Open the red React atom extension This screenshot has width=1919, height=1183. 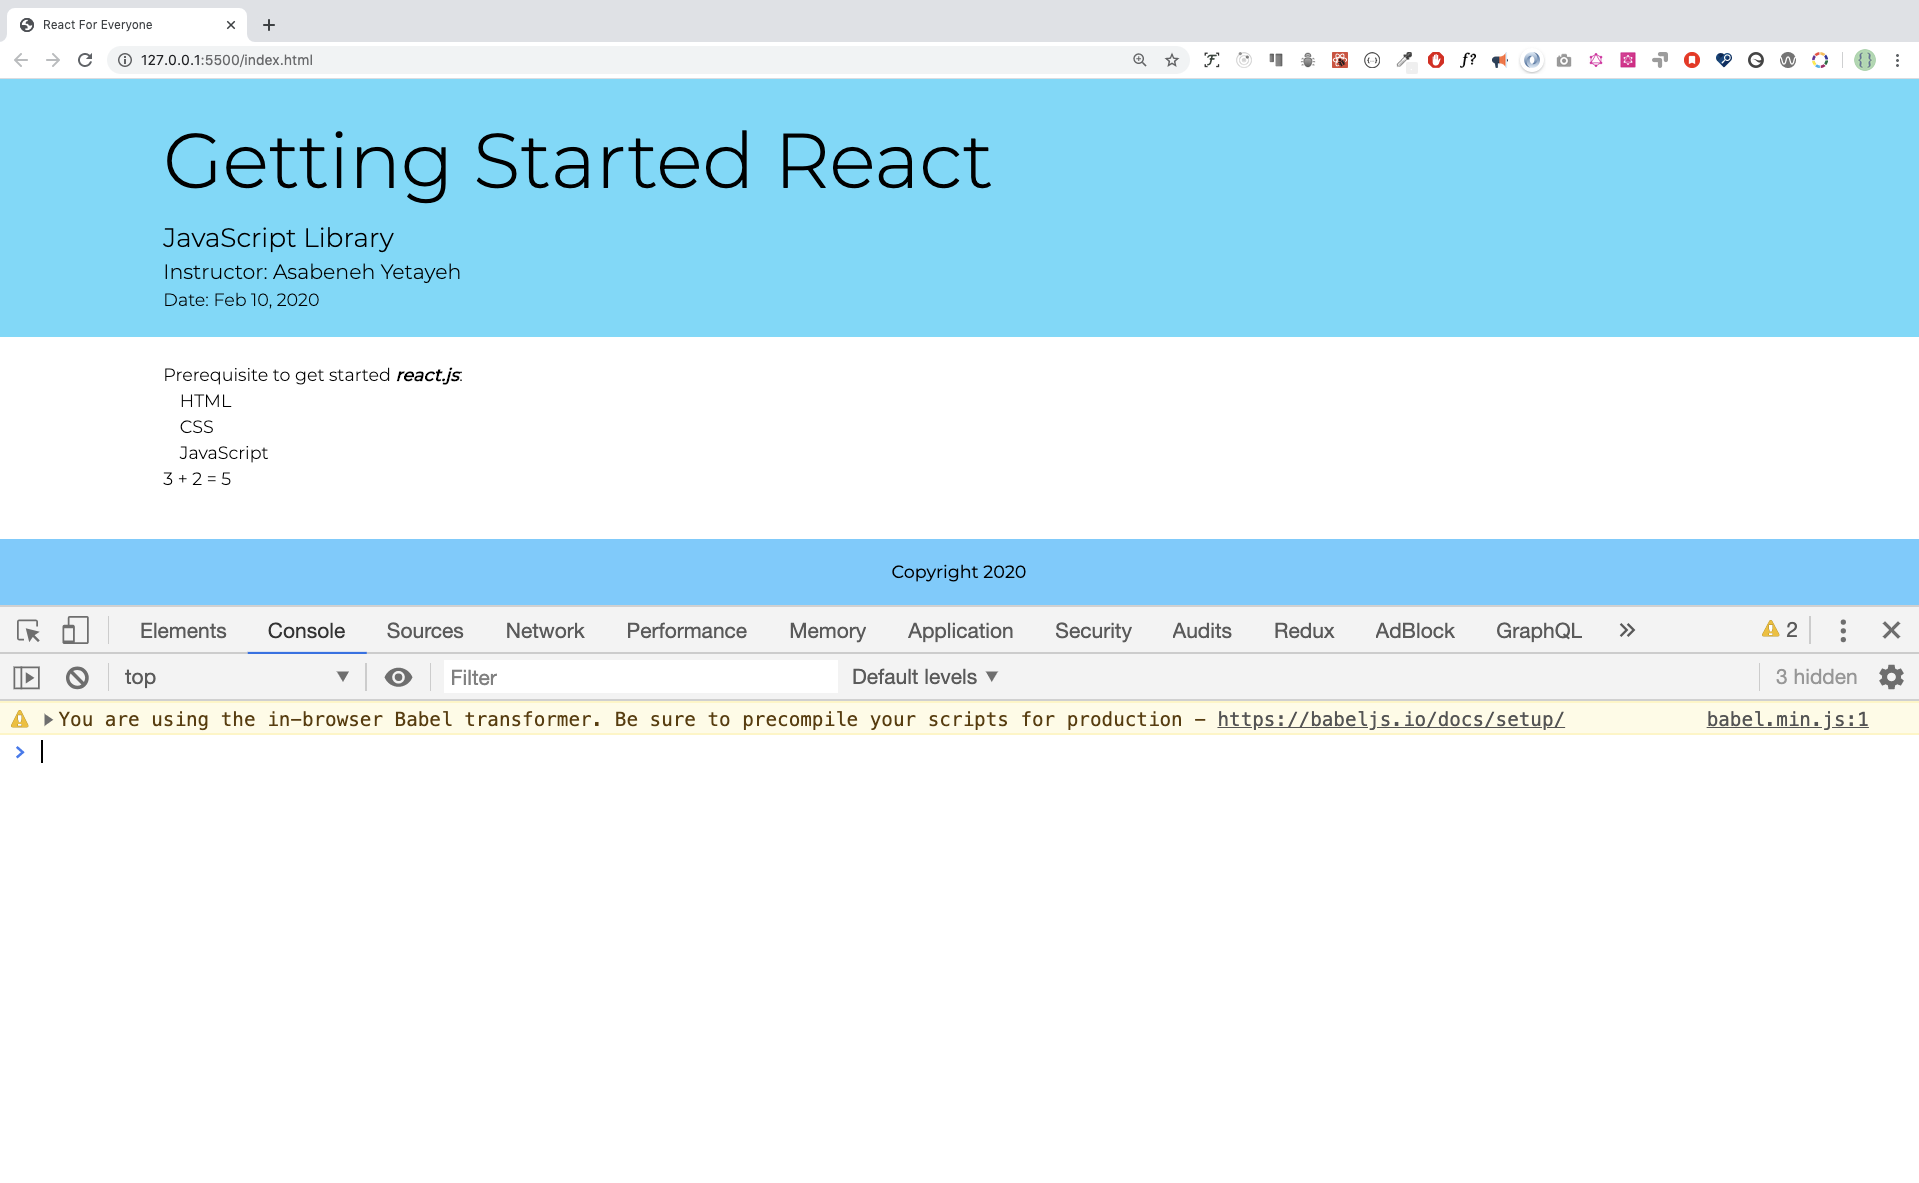1339,60
